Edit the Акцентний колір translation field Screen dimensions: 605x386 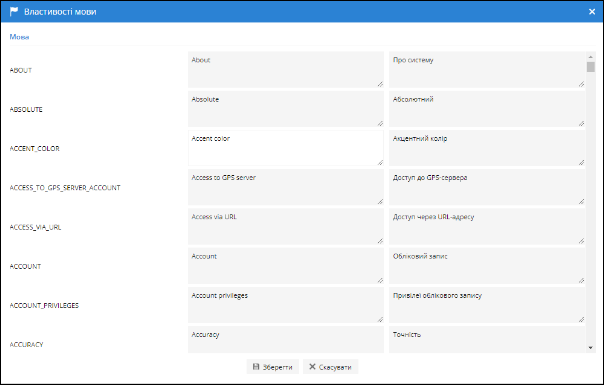pyautogui.click(x=487, y=148)
